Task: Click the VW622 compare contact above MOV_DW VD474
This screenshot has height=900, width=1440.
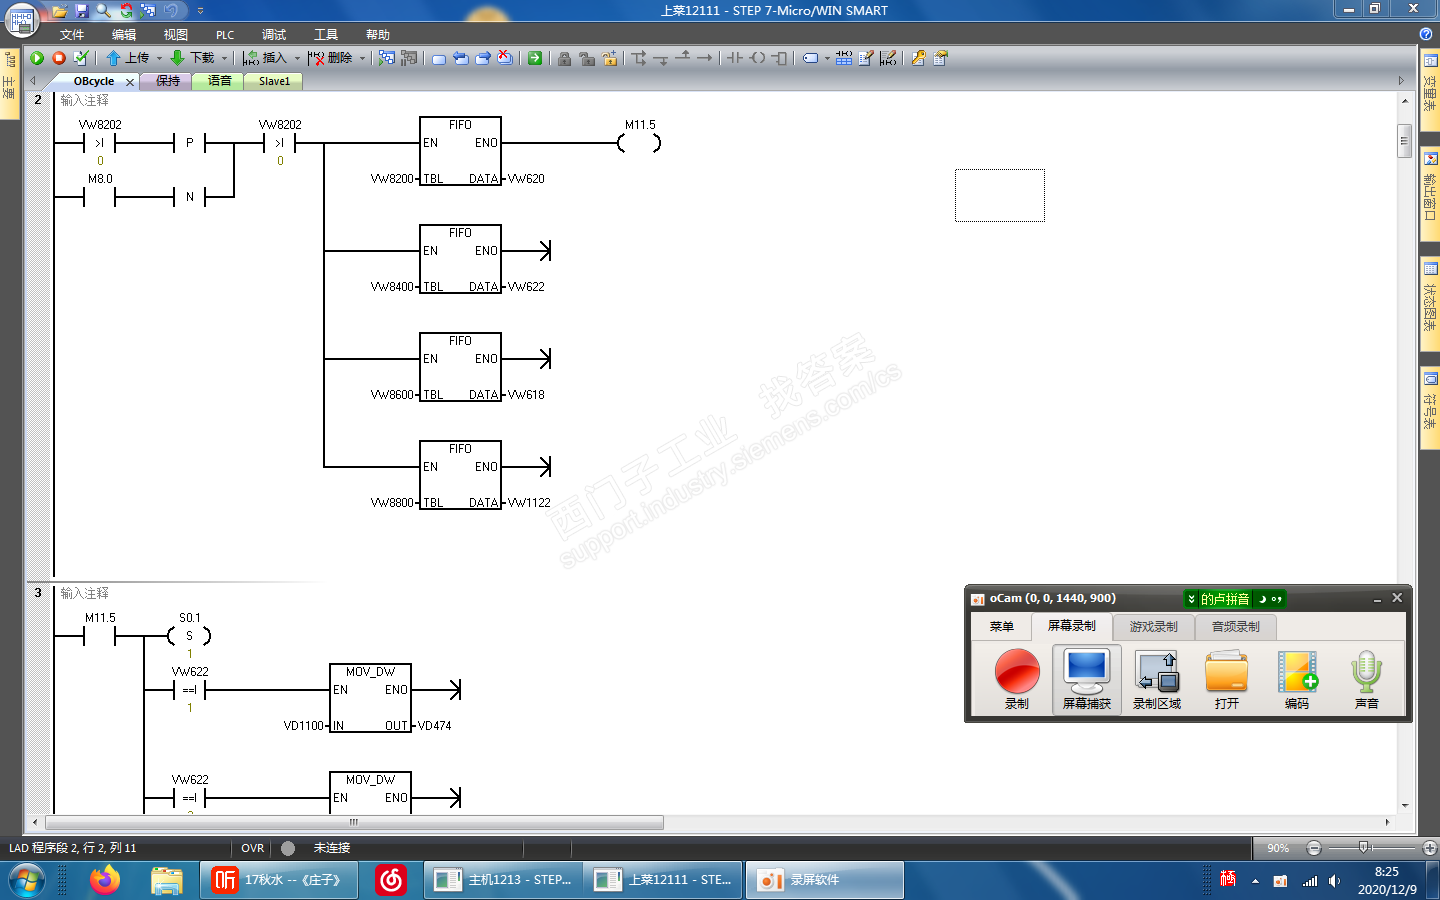Action: pos(190,689)
